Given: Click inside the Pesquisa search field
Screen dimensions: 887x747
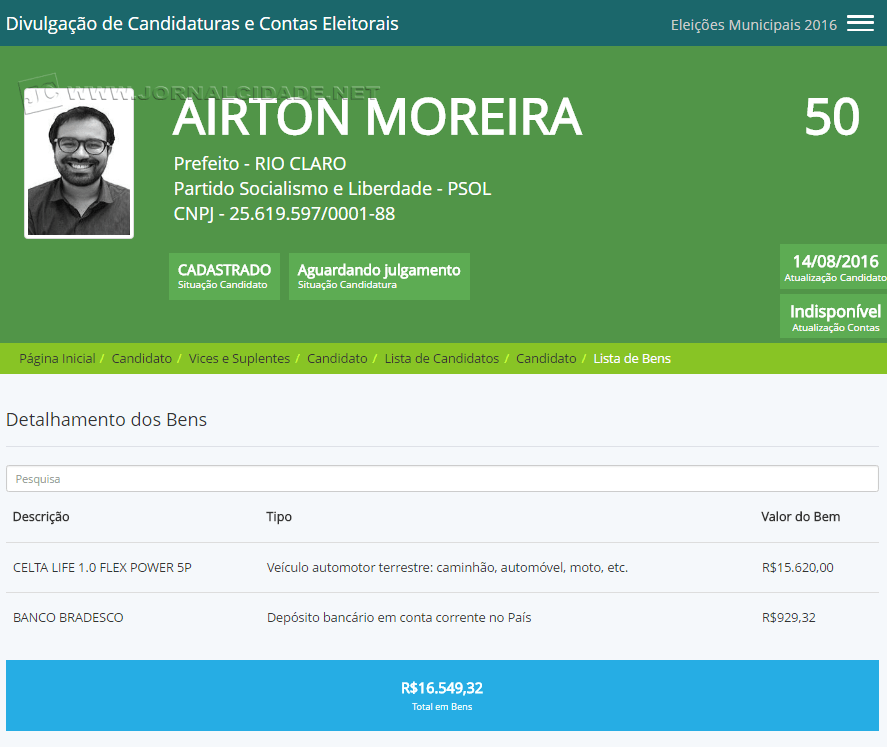Looking at the screenshot, I should point(443,478).
